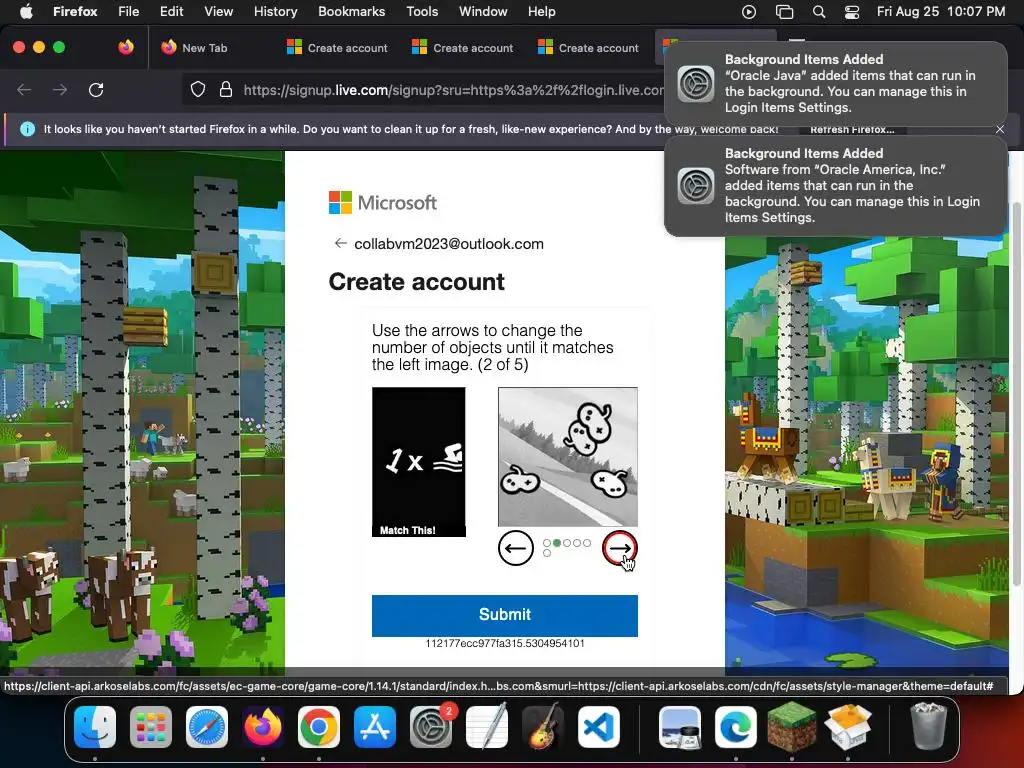Click the site security padlock icon
The width and height of the screenshot is (1024, 768).
pos(226,89)
